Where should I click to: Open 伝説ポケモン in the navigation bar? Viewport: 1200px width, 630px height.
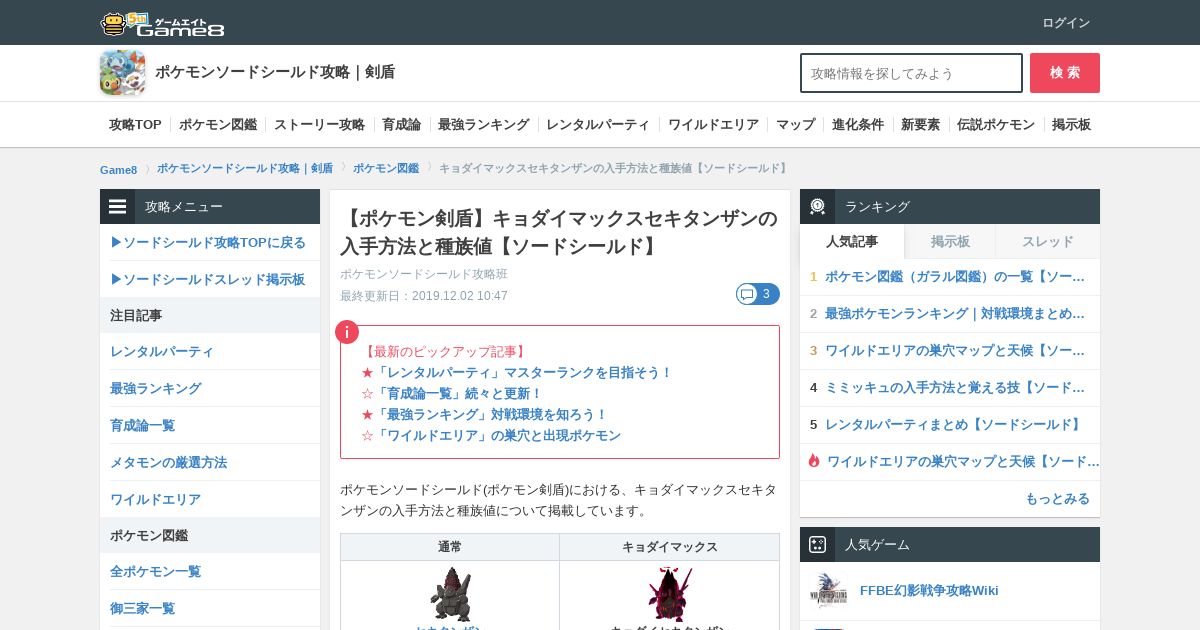[x=996, y=125]
